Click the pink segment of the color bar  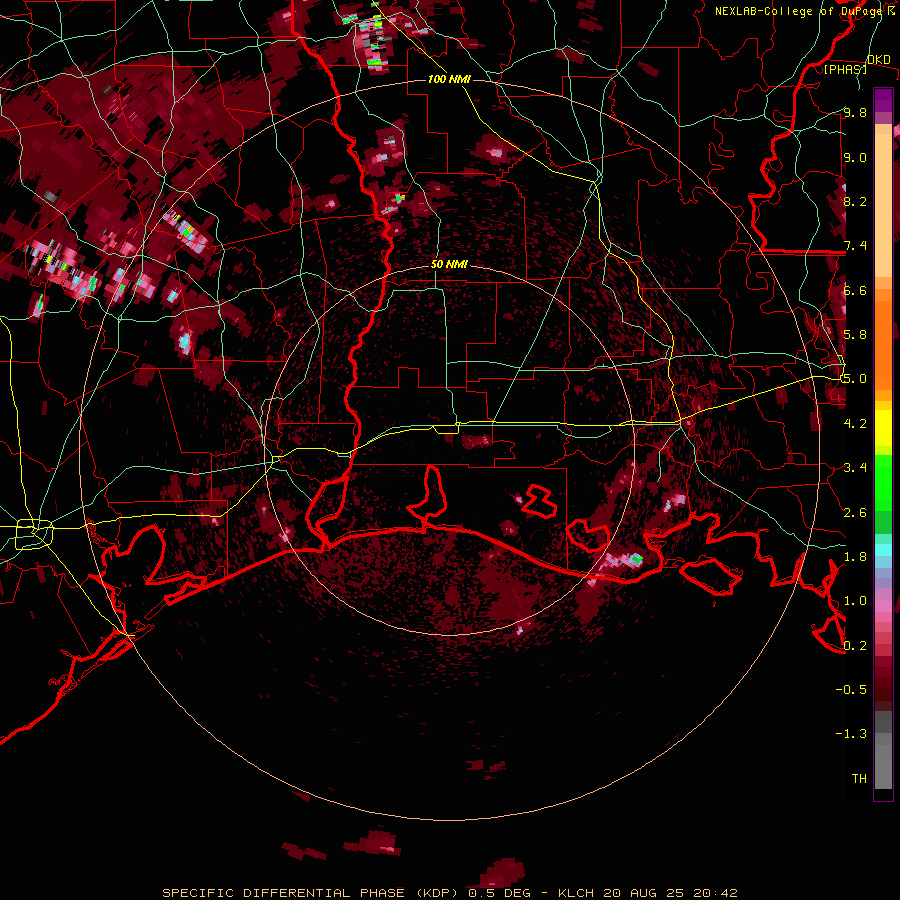tap(883, 606)
